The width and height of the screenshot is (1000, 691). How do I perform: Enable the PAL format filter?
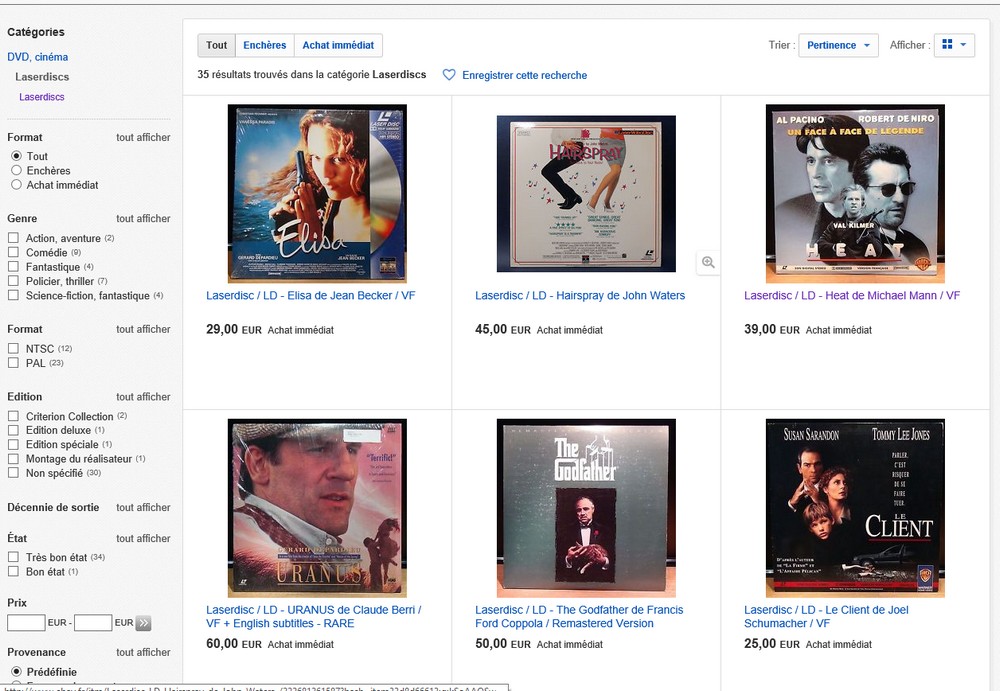[x=13, y=362]
